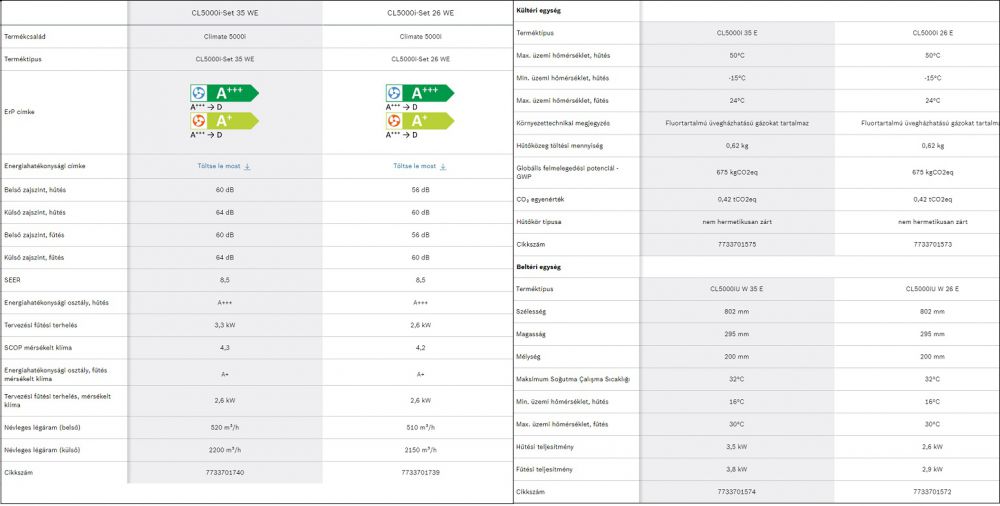
Task: Open the A+++ cooling energy label for Set 26 WE
Action: point(420,93)
